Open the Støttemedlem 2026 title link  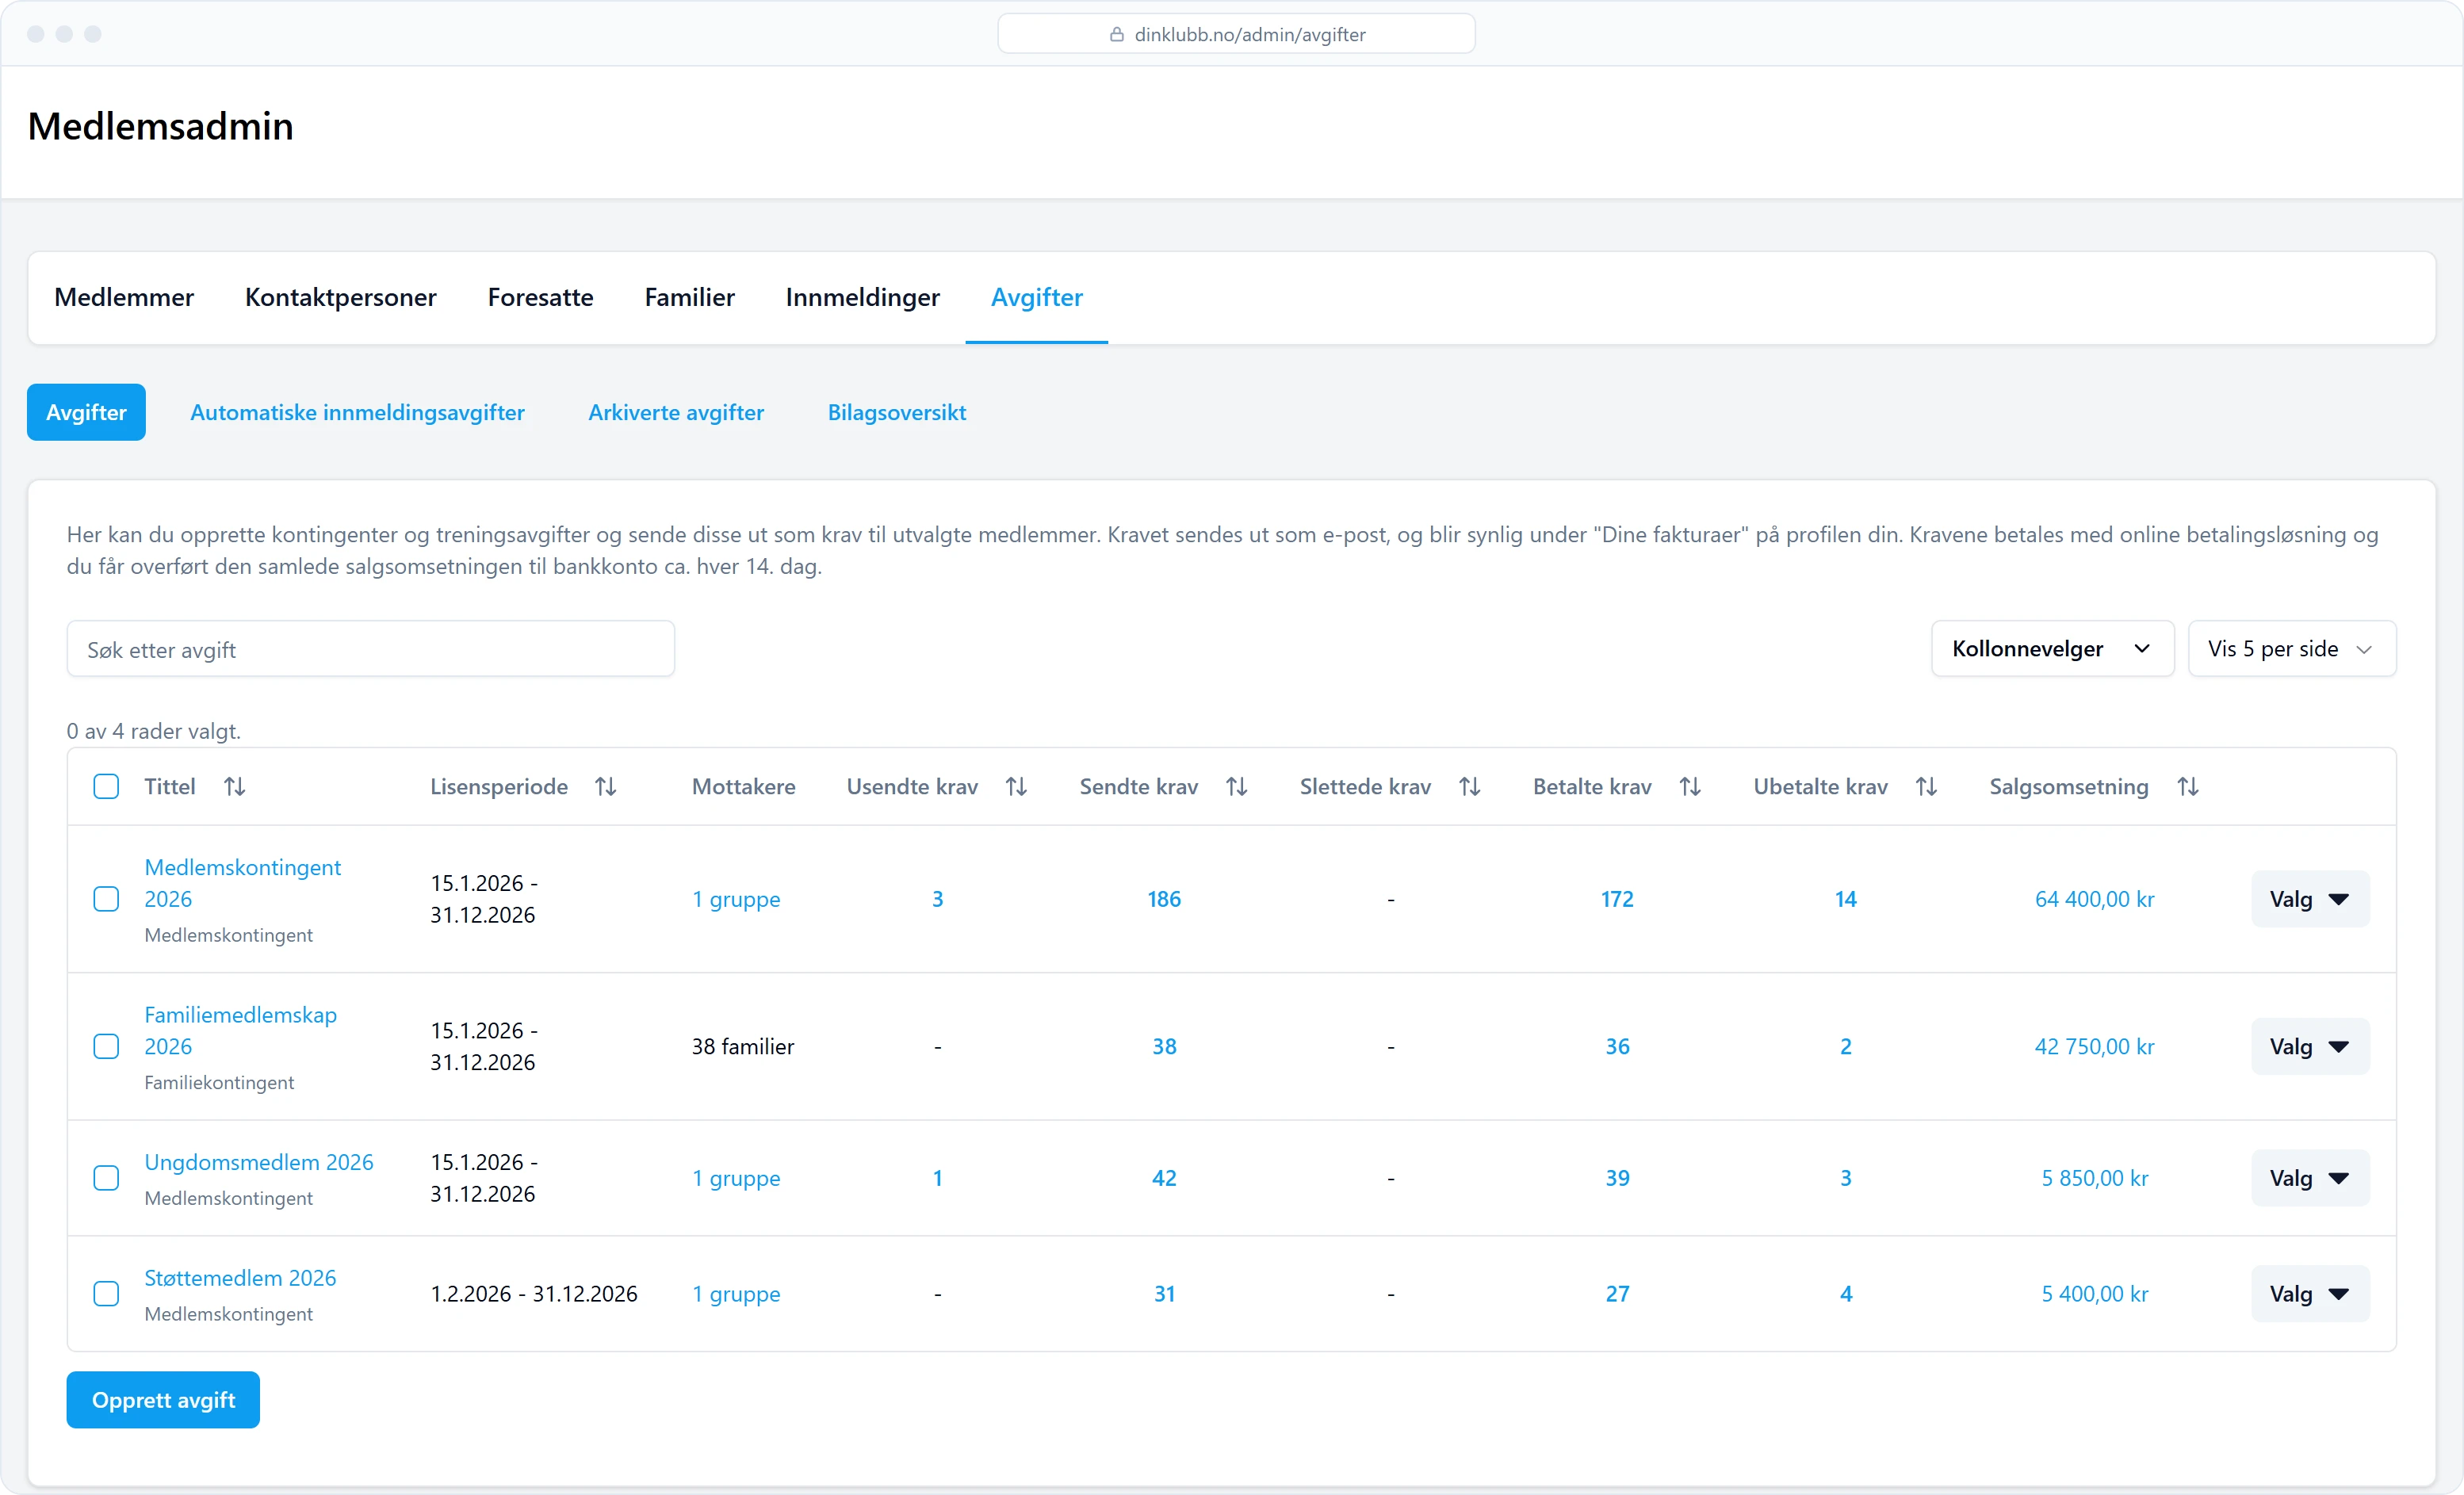[x=241, y=1278]
